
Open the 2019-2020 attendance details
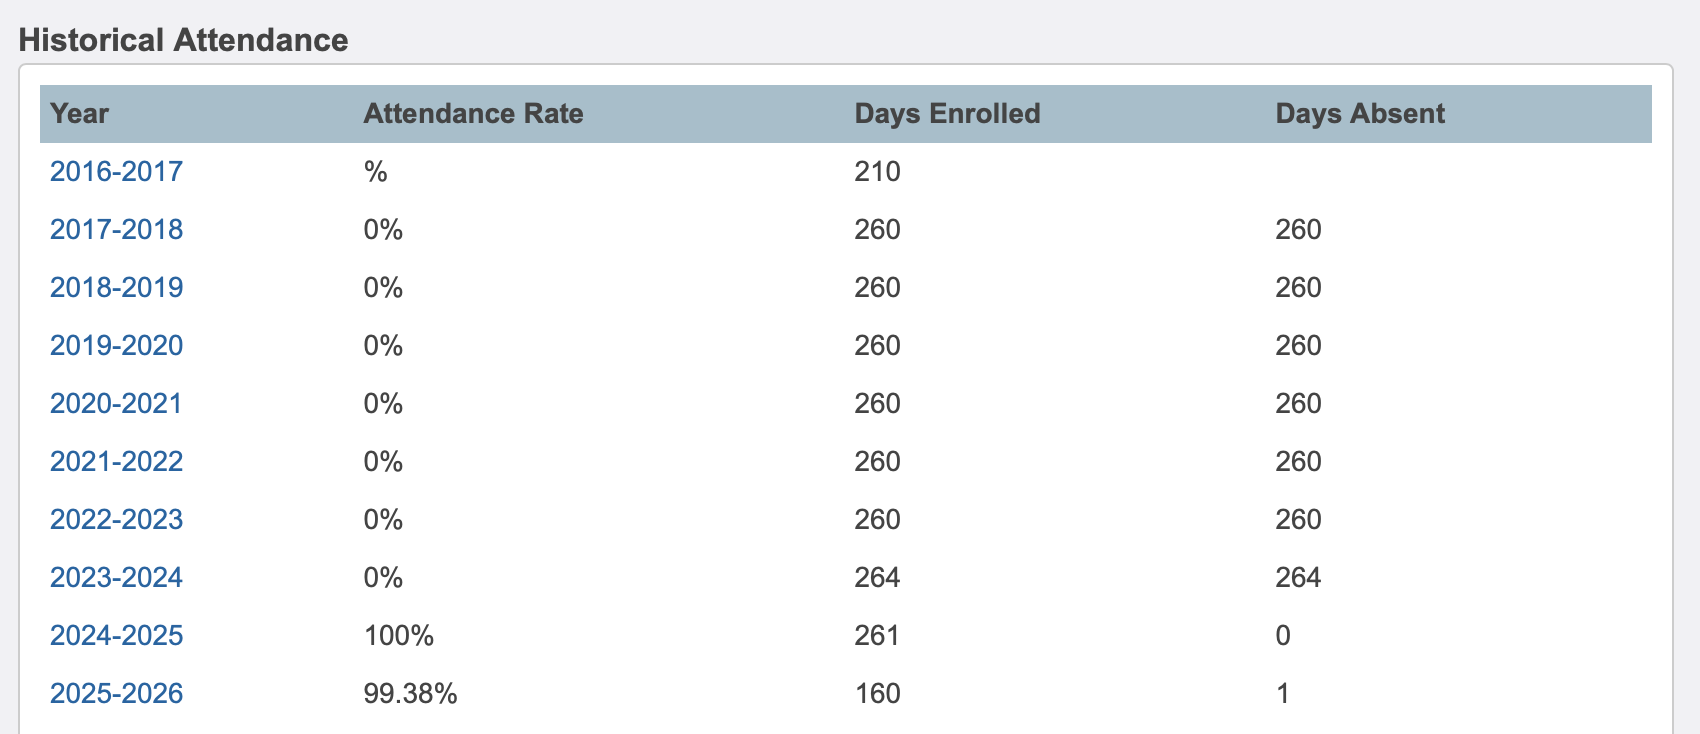(x=115, y=345)
